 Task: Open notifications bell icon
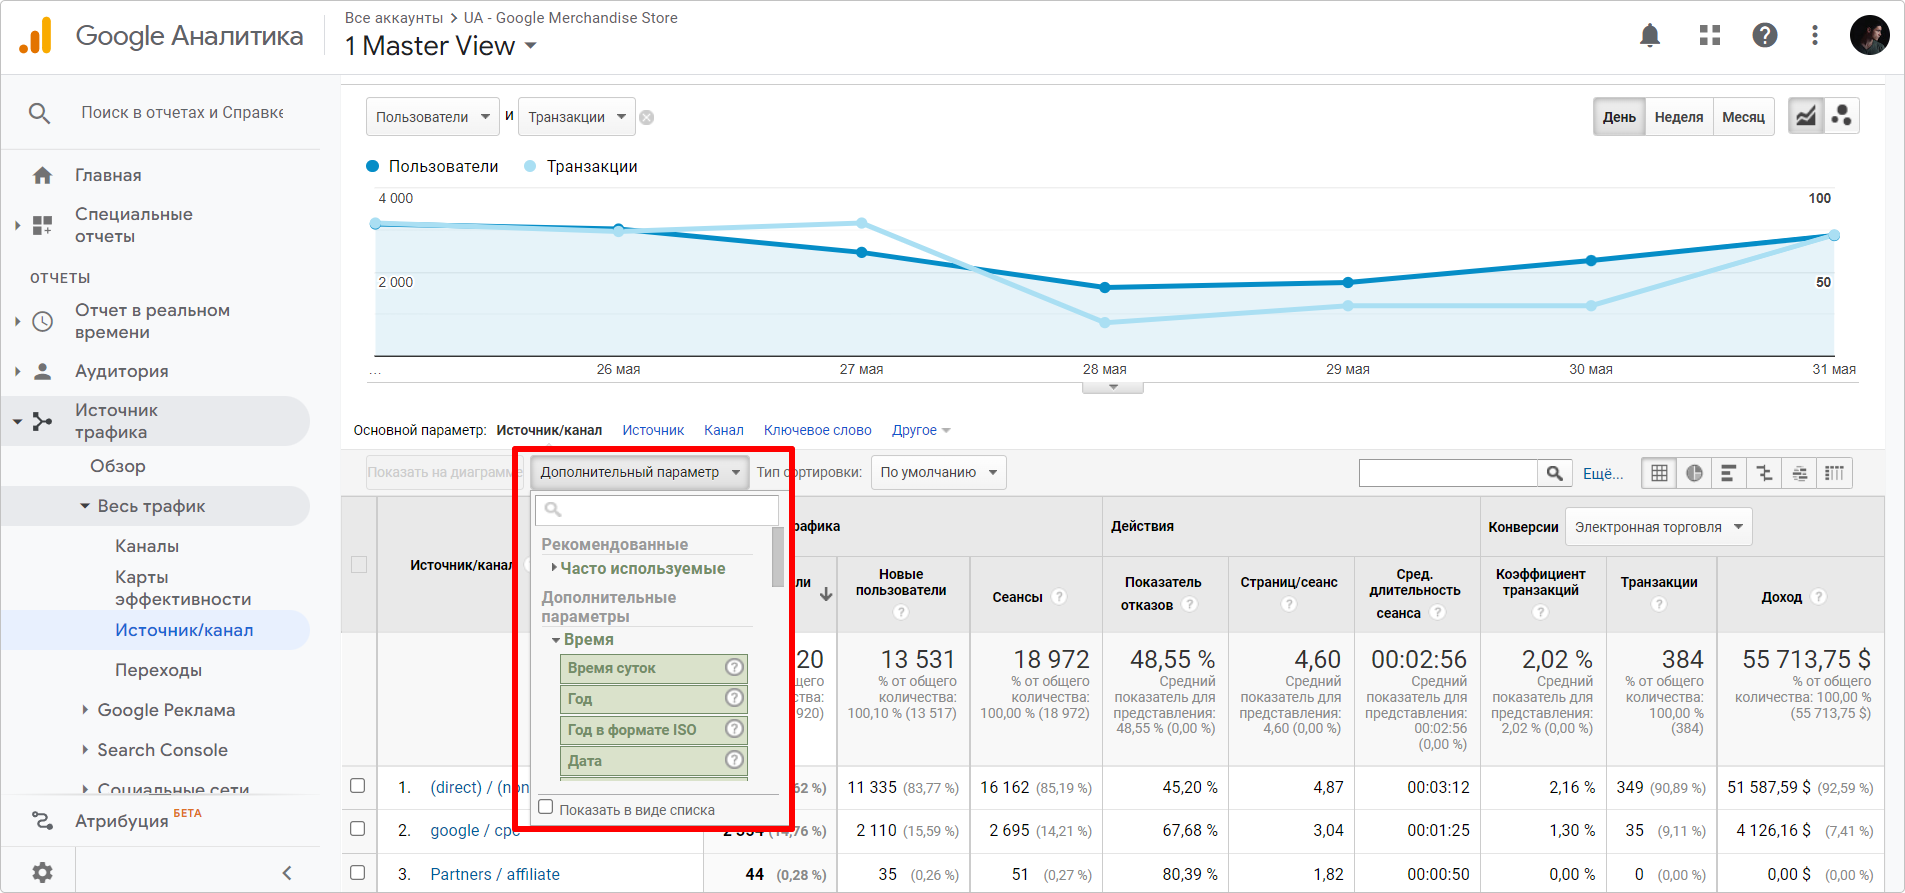(x=1650, y=36)
